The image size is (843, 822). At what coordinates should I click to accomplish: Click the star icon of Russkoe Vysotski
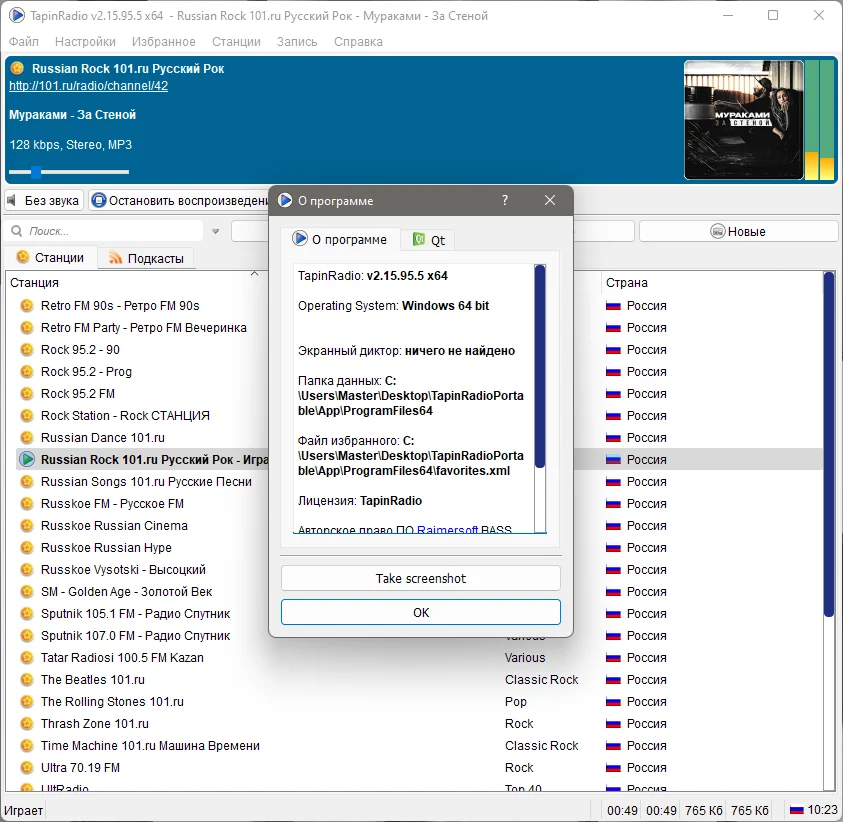[26, 570]
